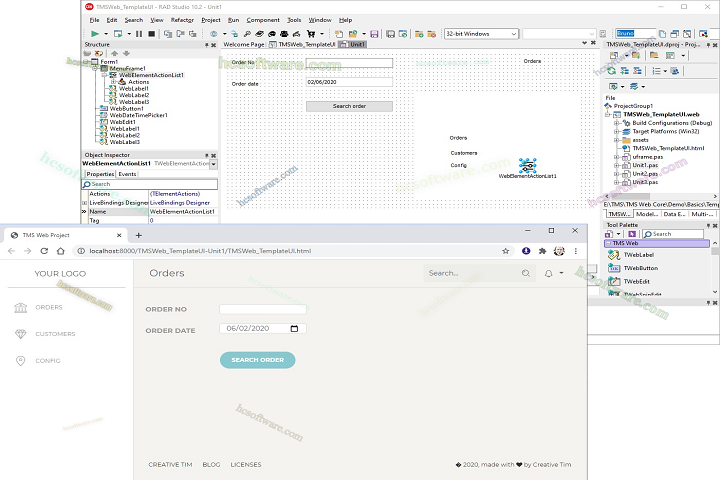Click the globe browser icon in the toolbar

click(x=214, y=34)
